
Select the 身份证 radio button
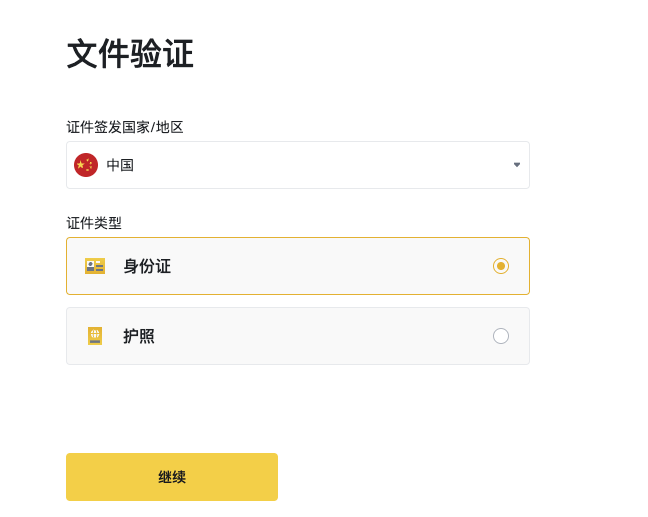click(501, 266)
